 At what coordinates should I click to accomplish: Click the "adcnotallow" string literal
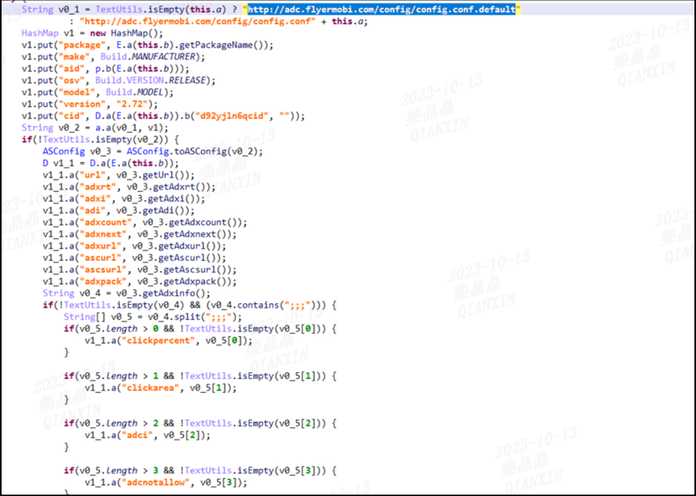pyautogui.click(x=156, y=483)
